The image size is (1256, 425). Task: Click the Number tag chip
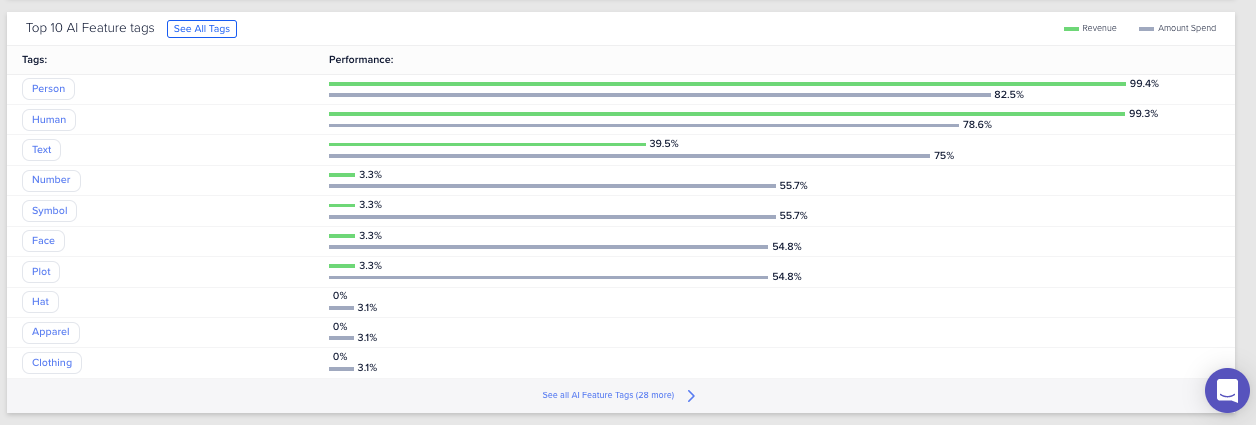[x=51, y=180]
